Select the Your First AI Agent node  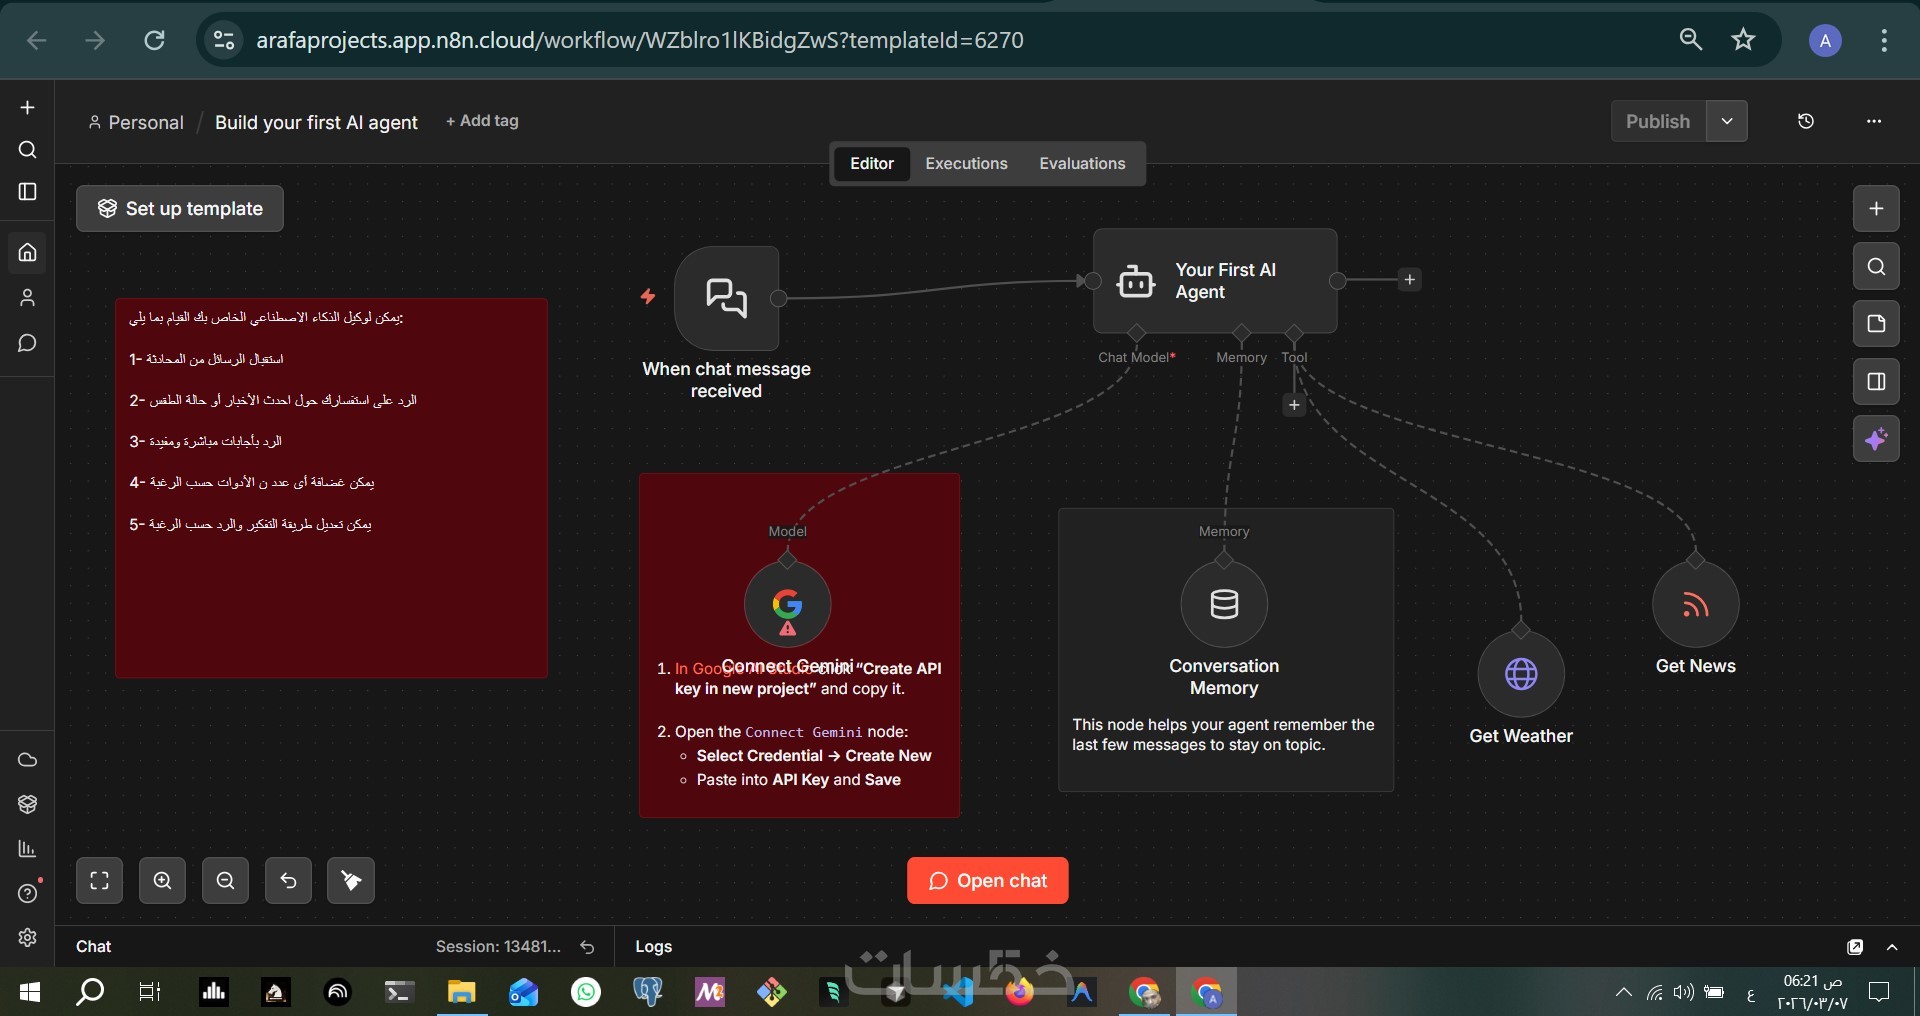pyautogui.click(x=1215, y=281)
